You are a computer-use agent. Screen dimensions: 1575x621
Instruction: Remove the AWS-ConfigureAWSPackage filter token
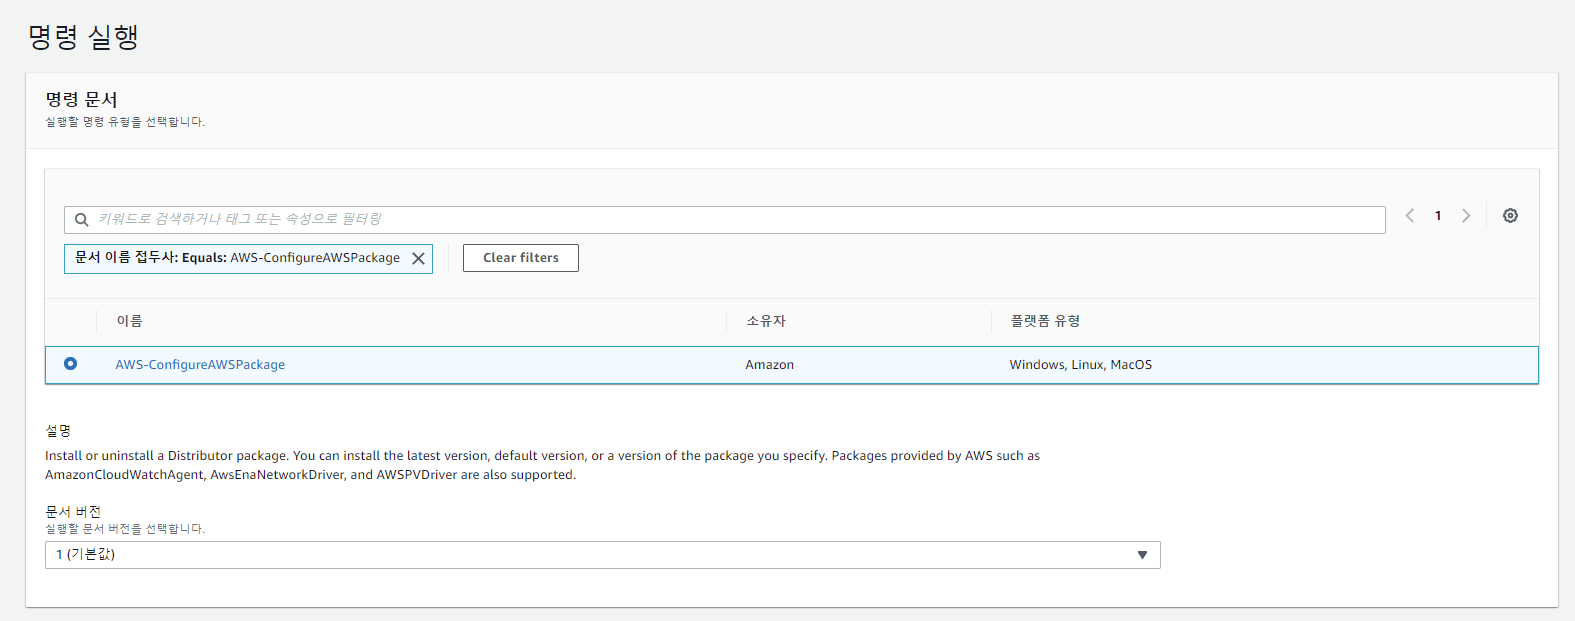click(x=418, y=259)
